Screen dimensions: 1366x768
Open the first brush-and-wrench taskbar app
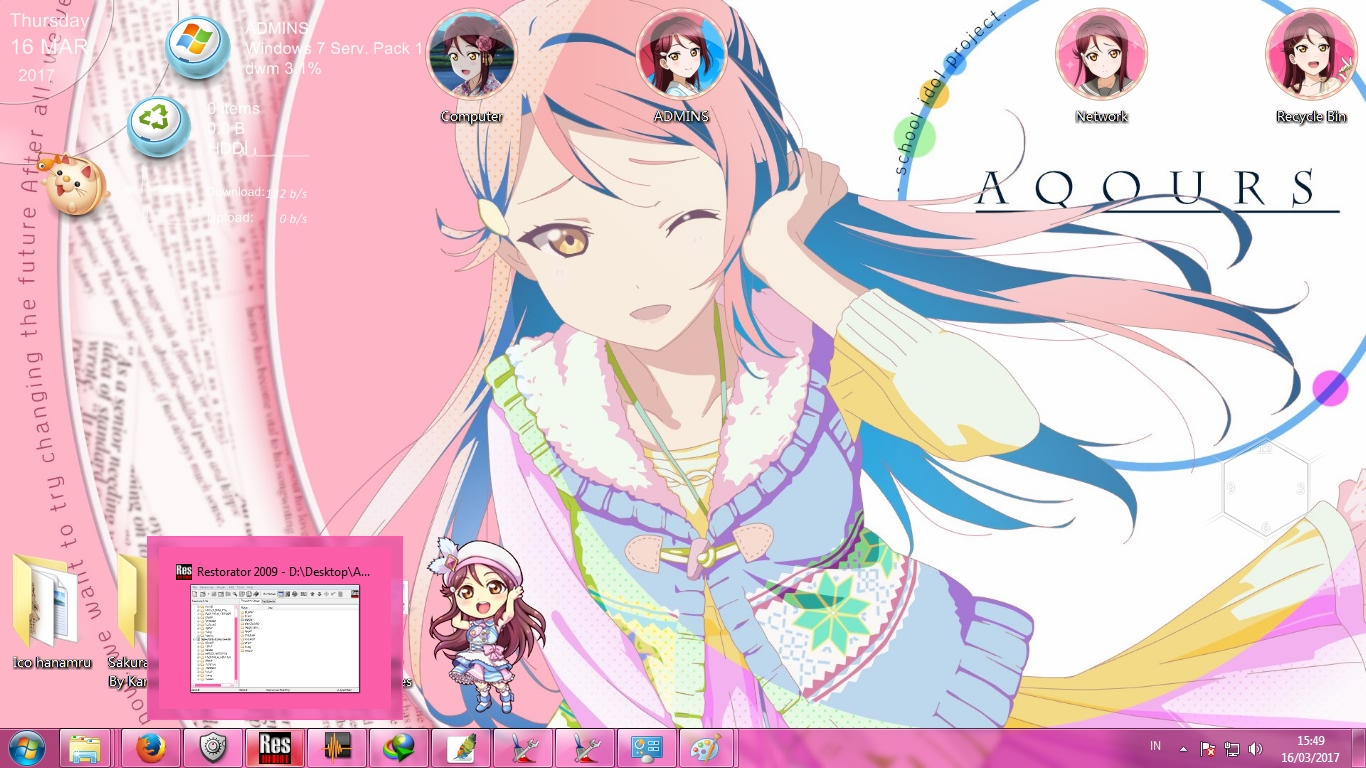[523, 748]
